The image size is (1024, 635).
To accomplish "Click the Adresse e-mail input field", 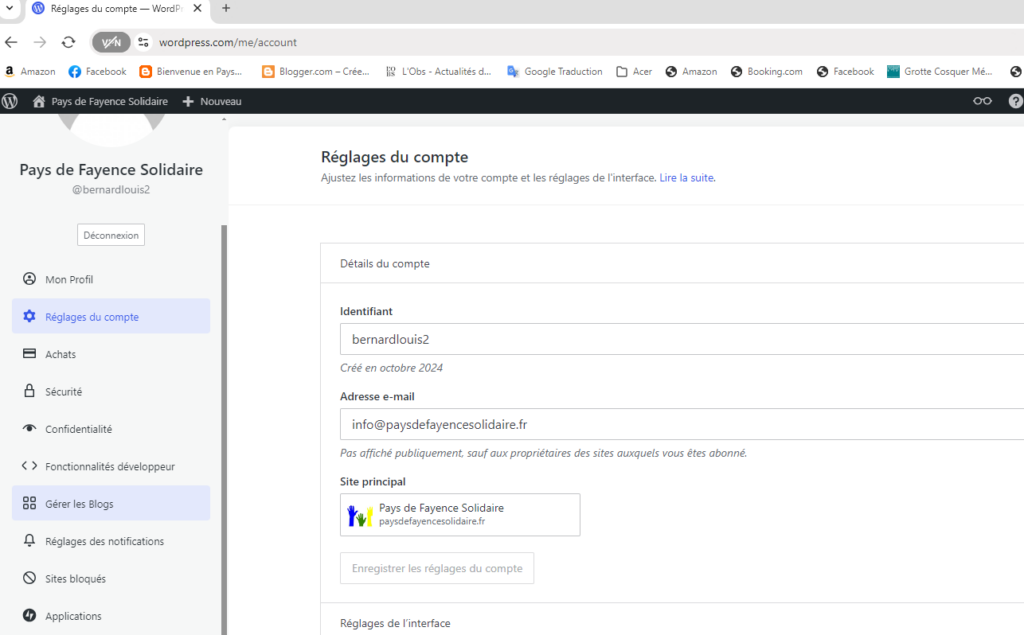I will tap(680, 424).
